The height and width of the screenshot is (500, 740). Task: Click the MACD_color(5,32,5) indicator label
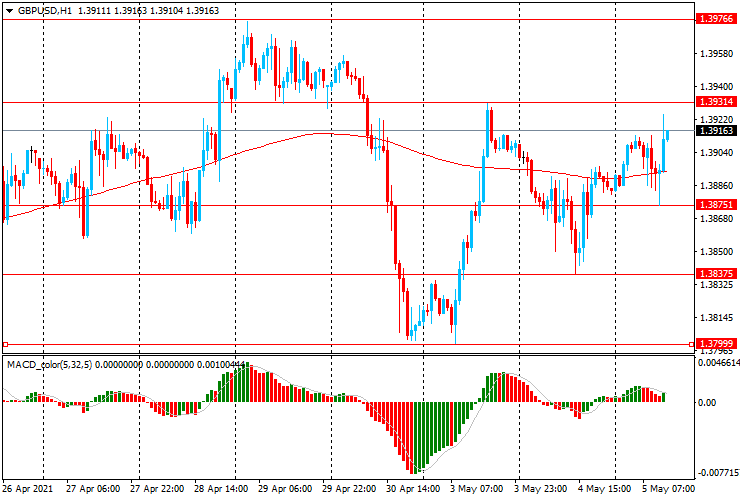50,364
